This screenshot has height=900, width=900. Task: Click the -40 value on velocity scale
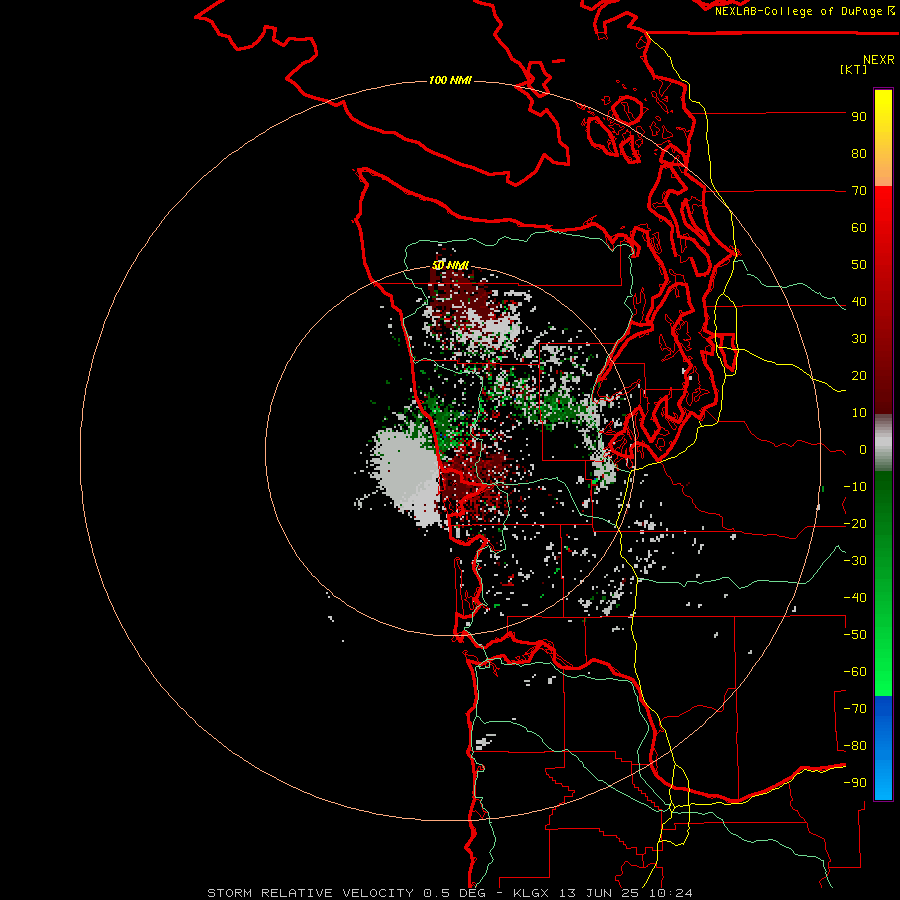(x=855, y=598)
